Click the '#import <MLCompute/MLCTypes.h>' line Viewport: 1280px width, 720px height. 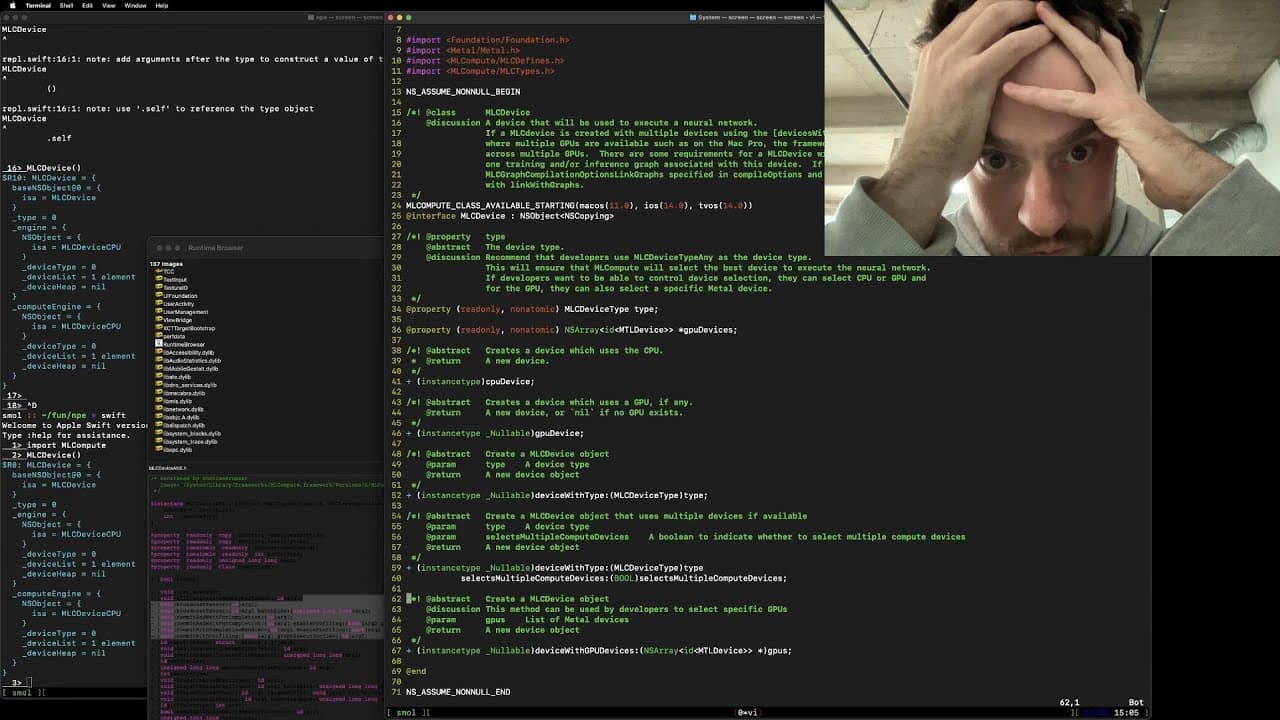pos(480,71)
